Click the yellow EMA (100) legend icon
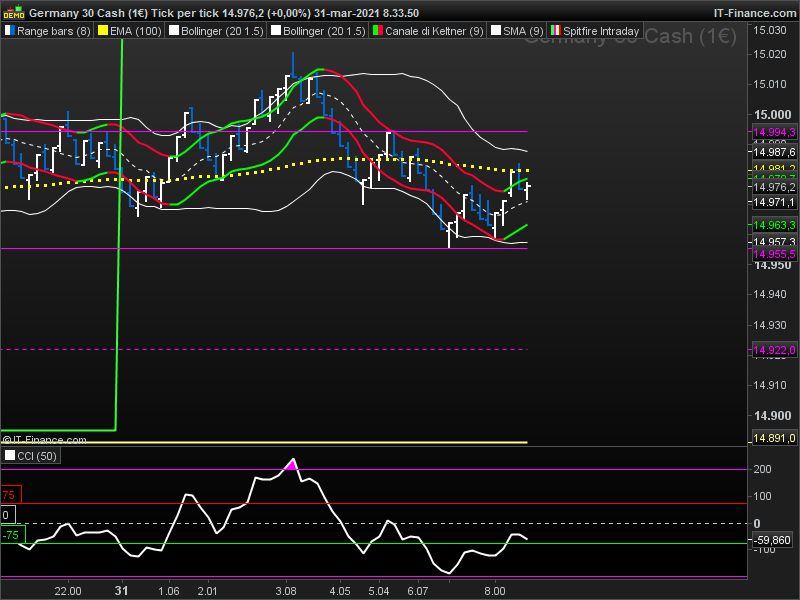 tap(101, 32)
